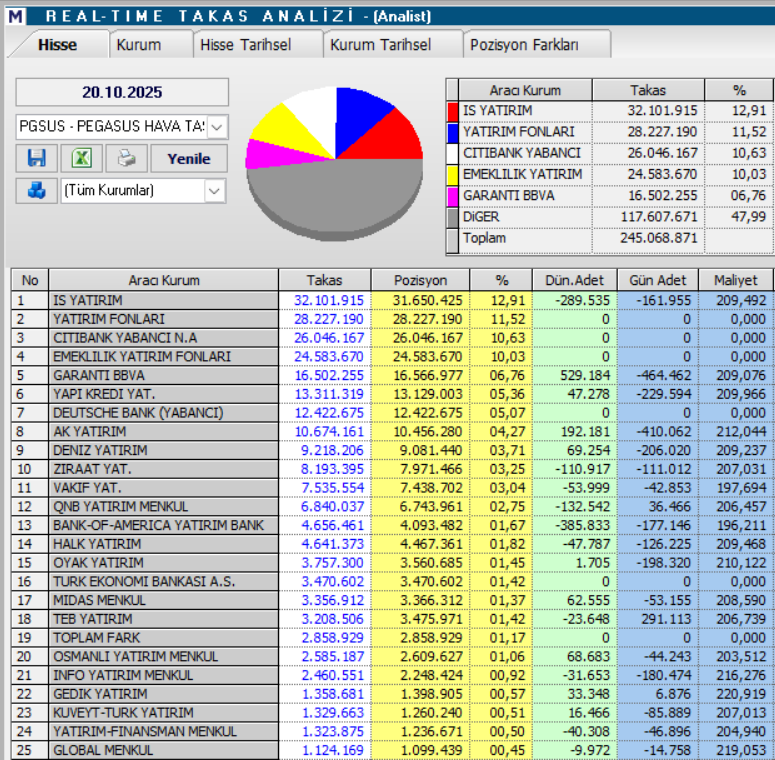Click the printer icon button

tap(127, 158)
